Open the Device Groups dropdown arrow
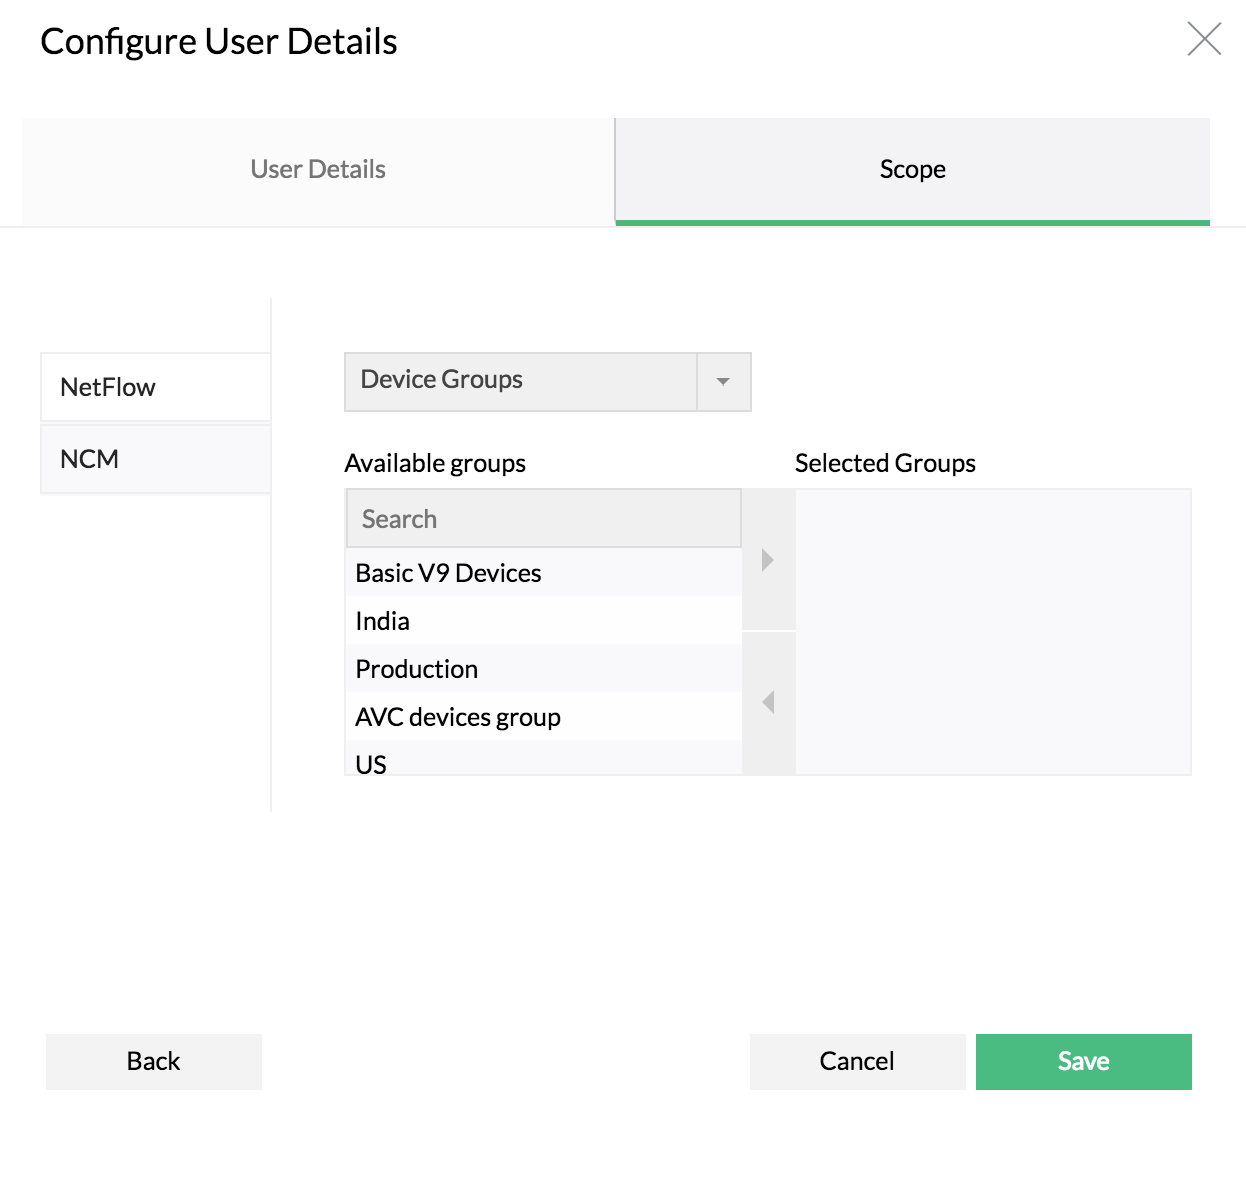This screenshot has height=1190, width=1246. click(x=722, y=381)
